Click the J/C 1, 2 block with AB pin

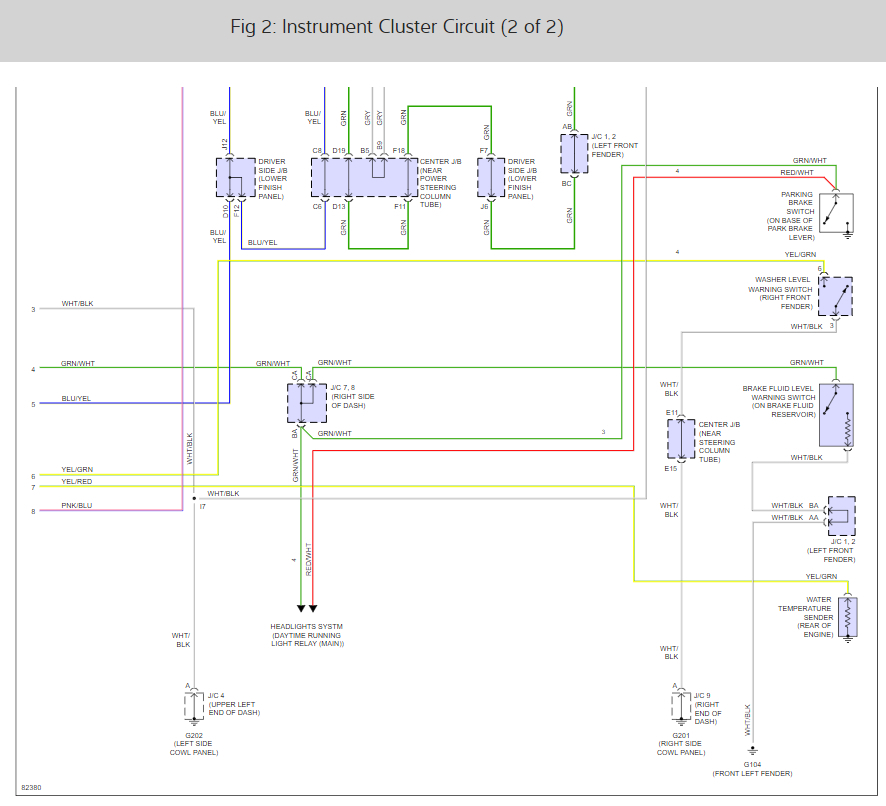tap(574, 154)
